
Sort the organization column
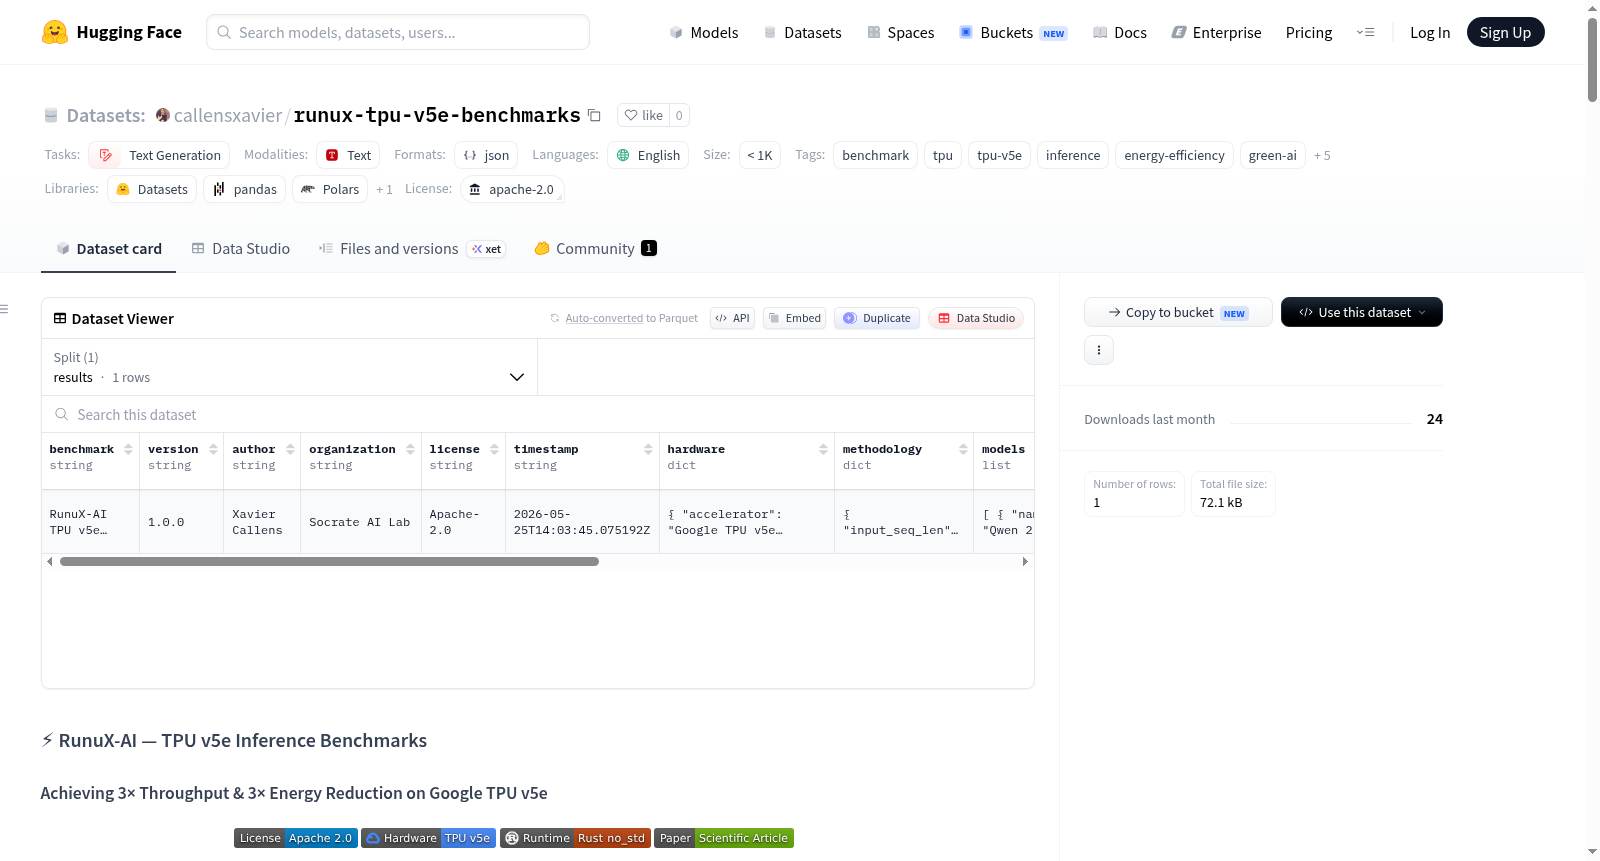pyautogui.click(x=410, y=449)
